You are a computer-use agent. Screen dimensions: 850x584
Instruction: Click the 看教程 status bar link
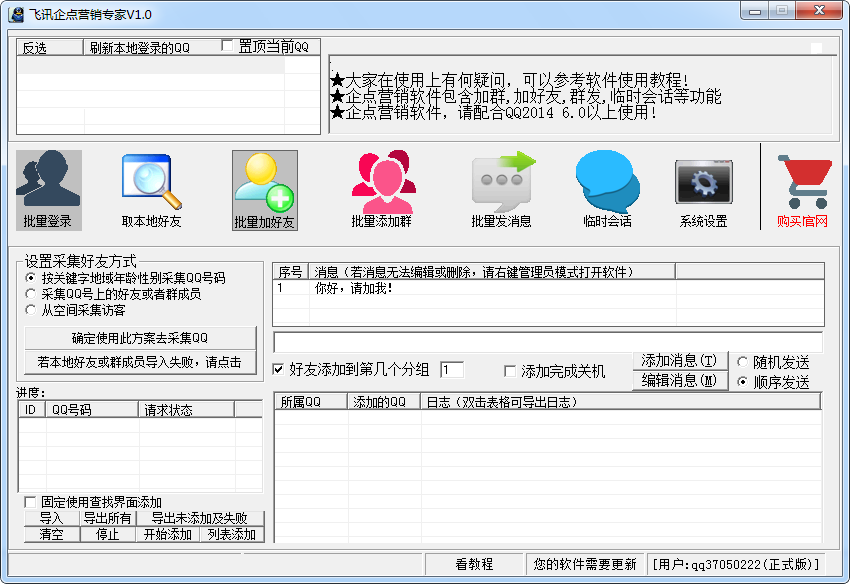tap(474, 564)
